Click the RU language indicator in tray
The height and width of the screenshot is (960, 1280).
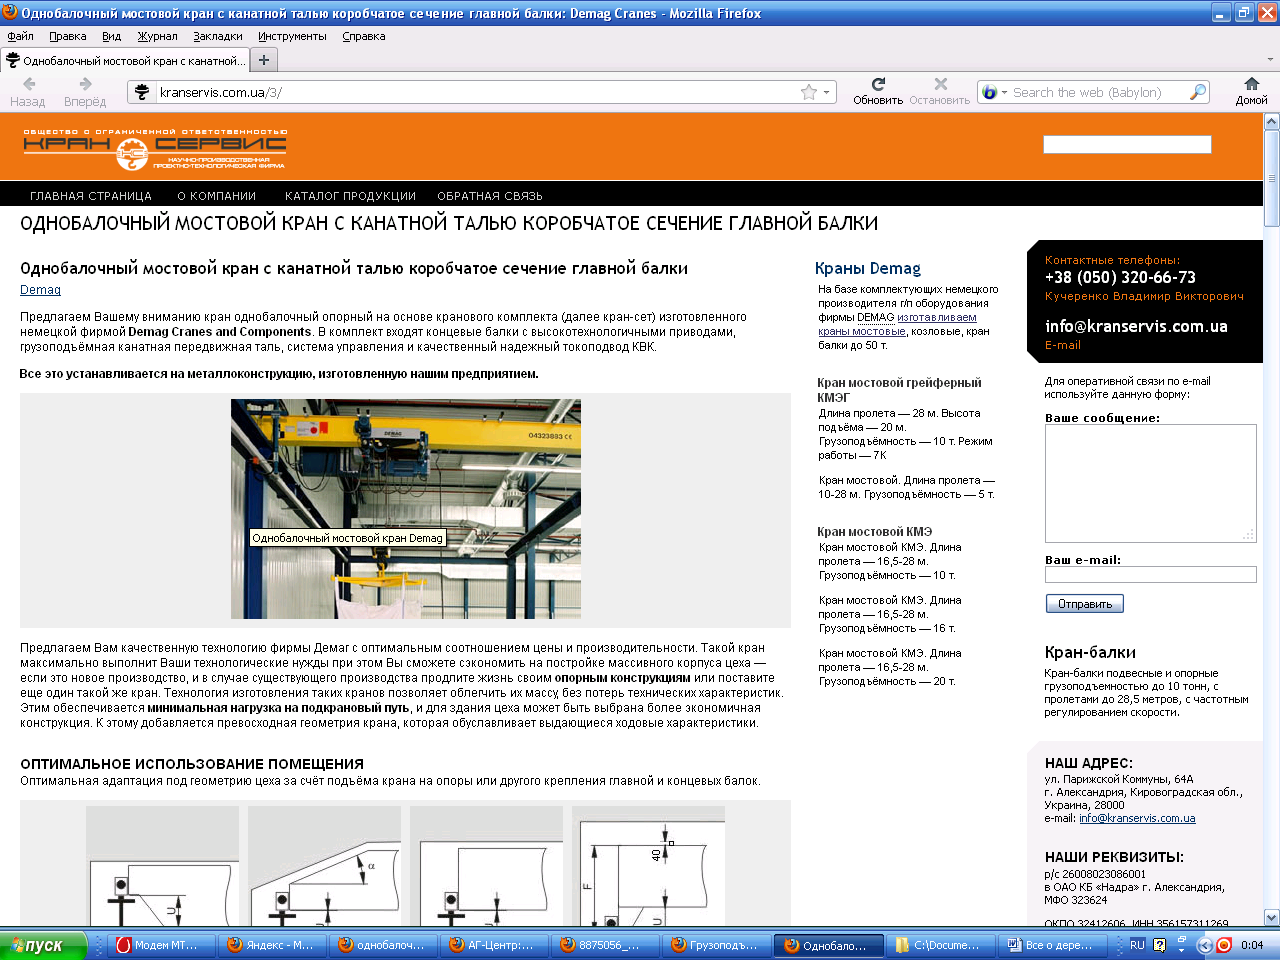tap(1137, 945)
